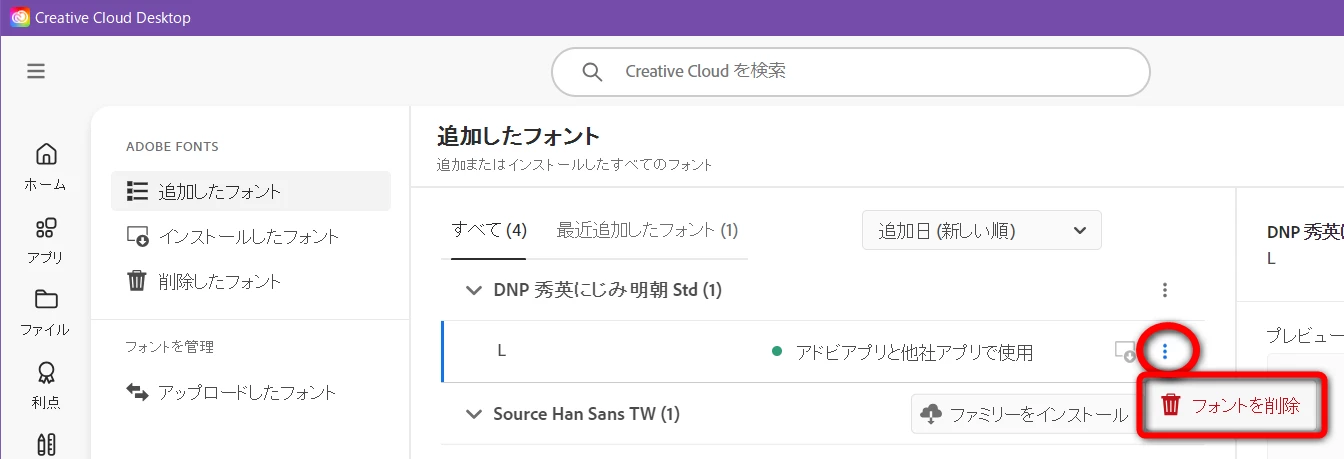The width and height of the screenshot is (1344, 459).
Task: Click DNP 秀英 title in details pane
Action: (1305, 231)
